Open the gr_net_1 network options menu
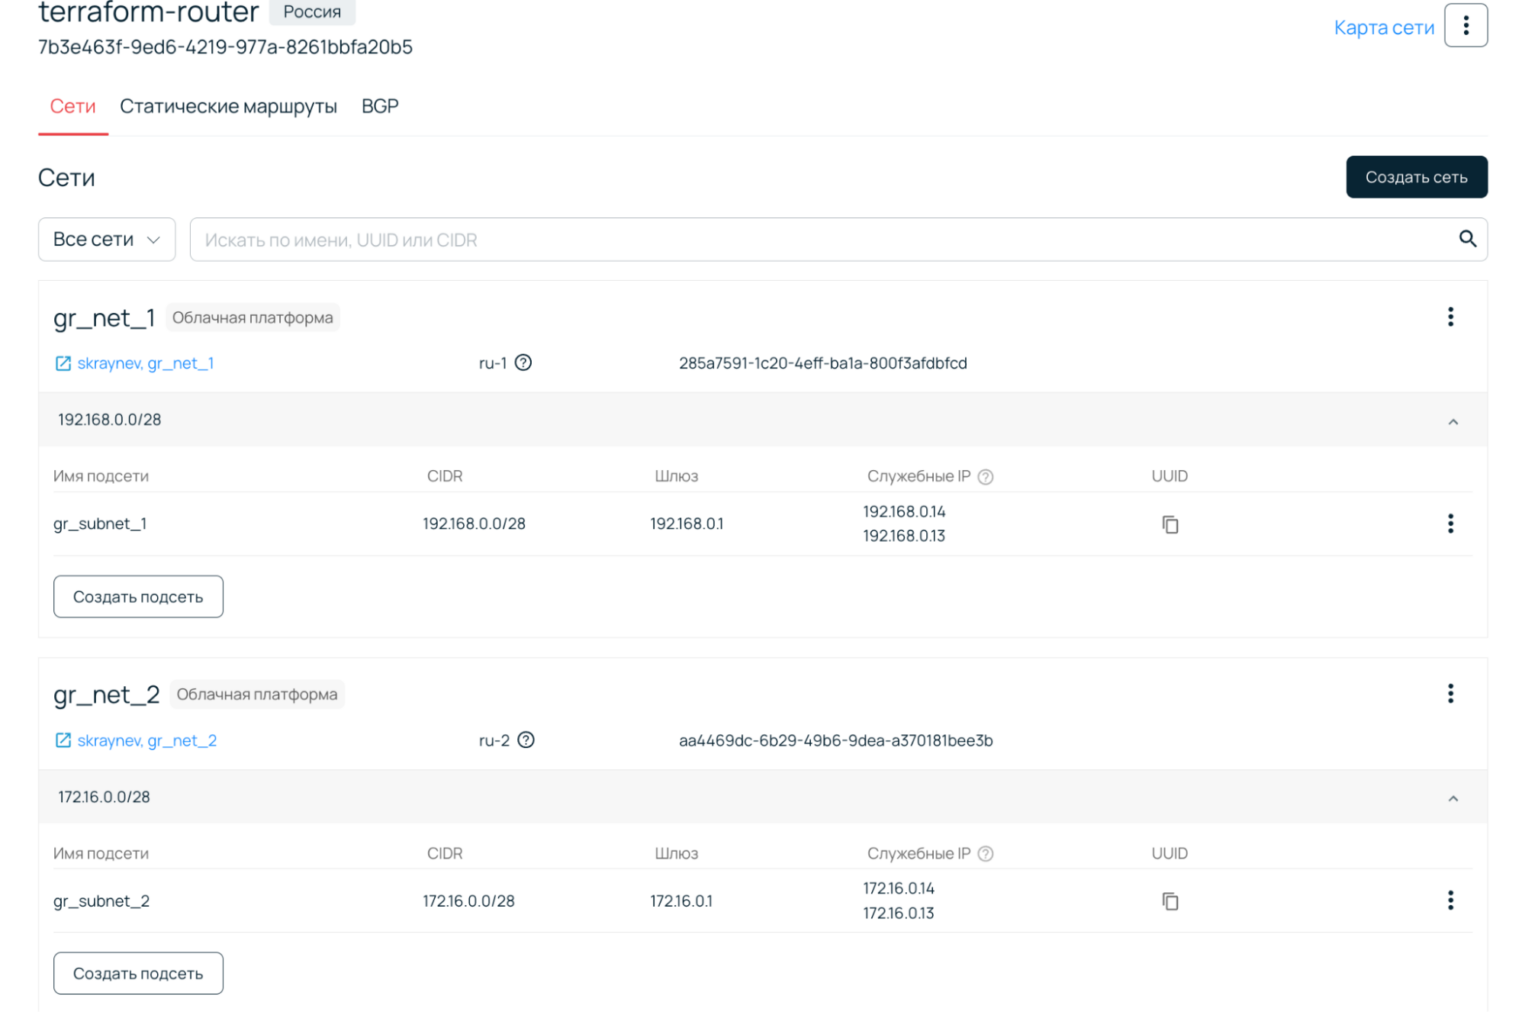1525x1012 pixels. pos(1450,317)
